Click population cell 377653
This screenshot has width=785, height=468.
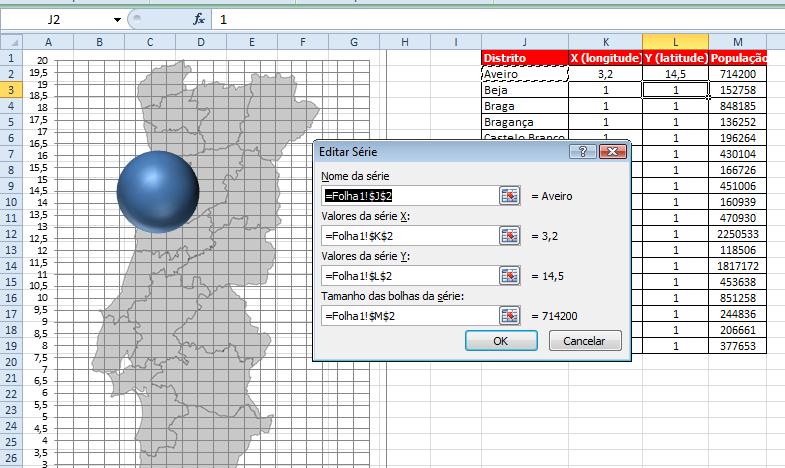click(737, 346)
